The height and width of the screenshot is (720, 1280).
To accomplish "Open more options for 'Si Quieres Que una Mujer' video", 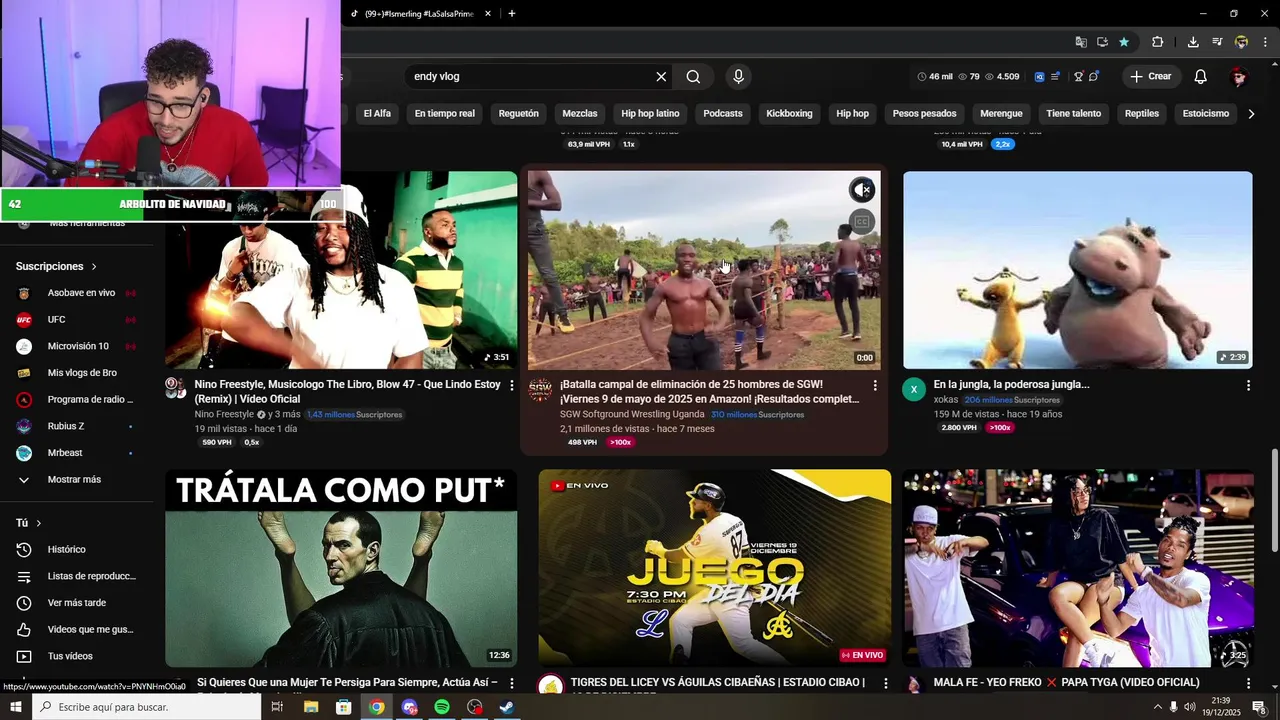I will (512, 683).
